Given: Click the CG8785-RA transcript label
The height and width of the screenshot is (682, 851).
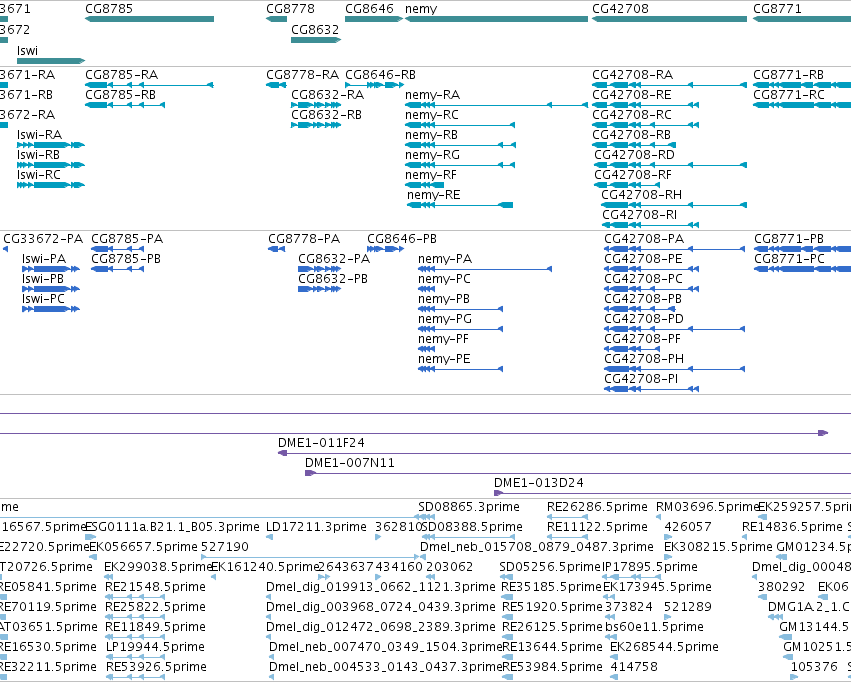Looking at the screenshot, I should pos(122,74).
